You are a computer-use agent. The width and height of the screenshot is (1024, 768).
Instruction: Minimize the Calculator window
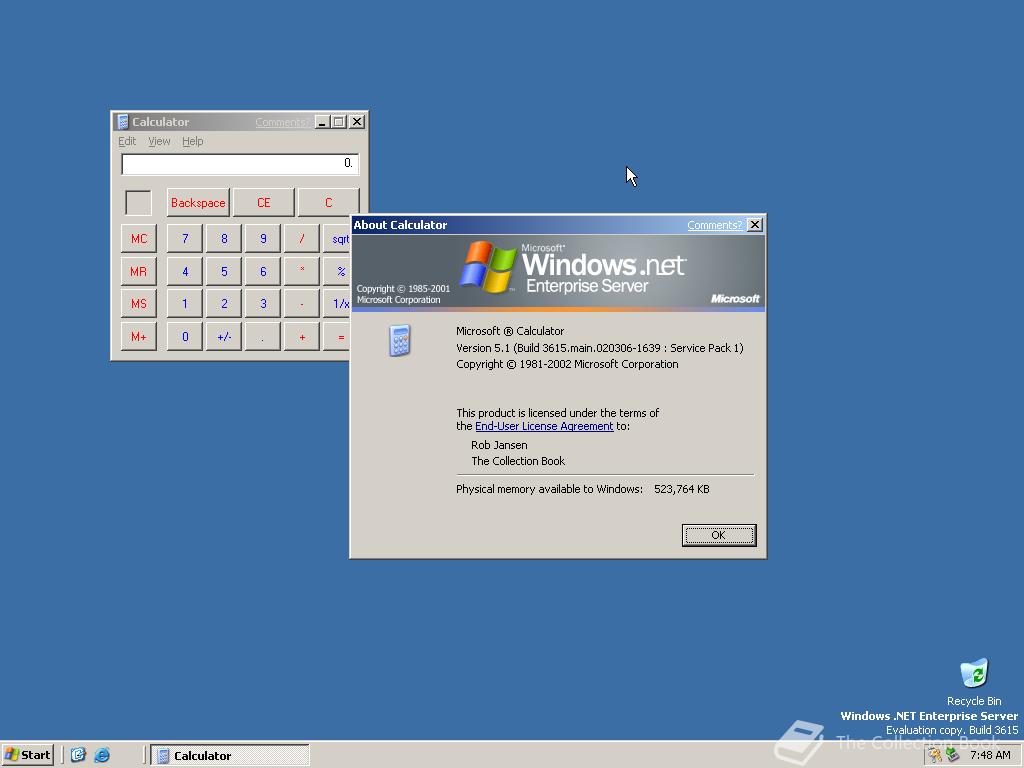pyautogui.click(x=322, y=122)
